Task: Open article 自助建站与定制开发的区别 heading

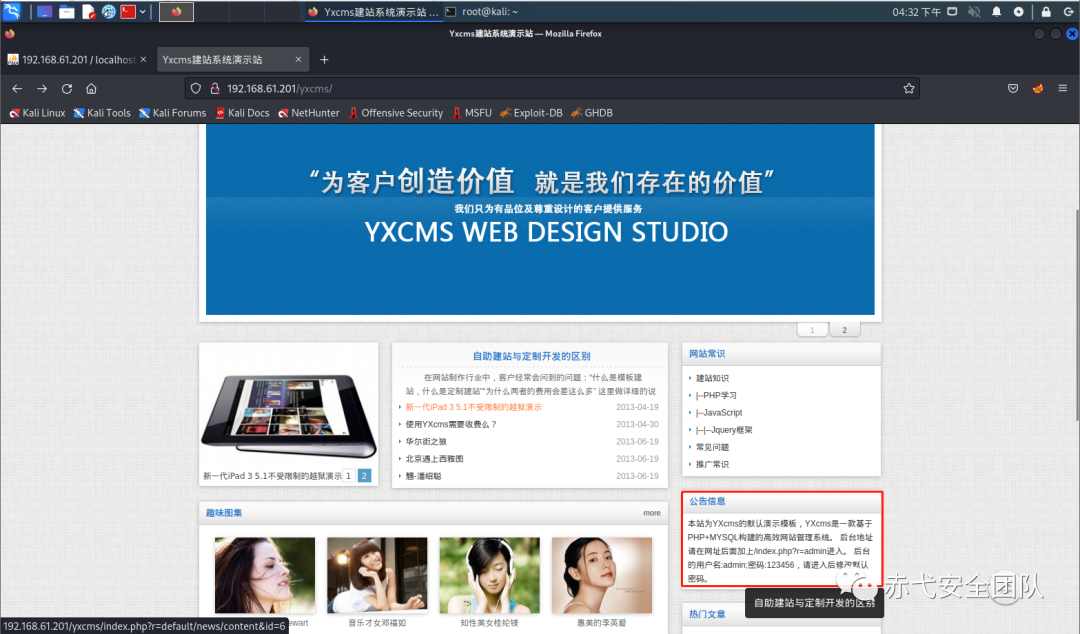Action: (531, 356)
